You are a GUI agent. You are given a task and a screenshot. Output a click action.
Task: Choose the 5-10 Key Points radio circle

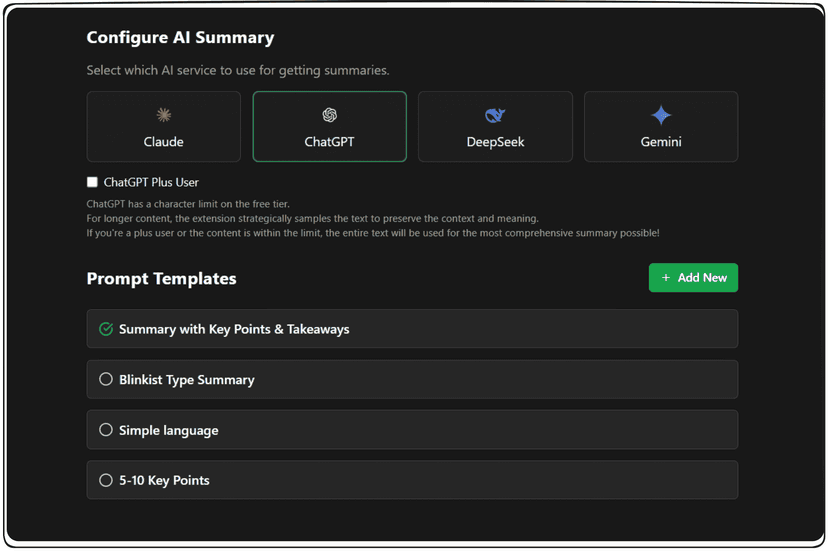pos(106,480)
